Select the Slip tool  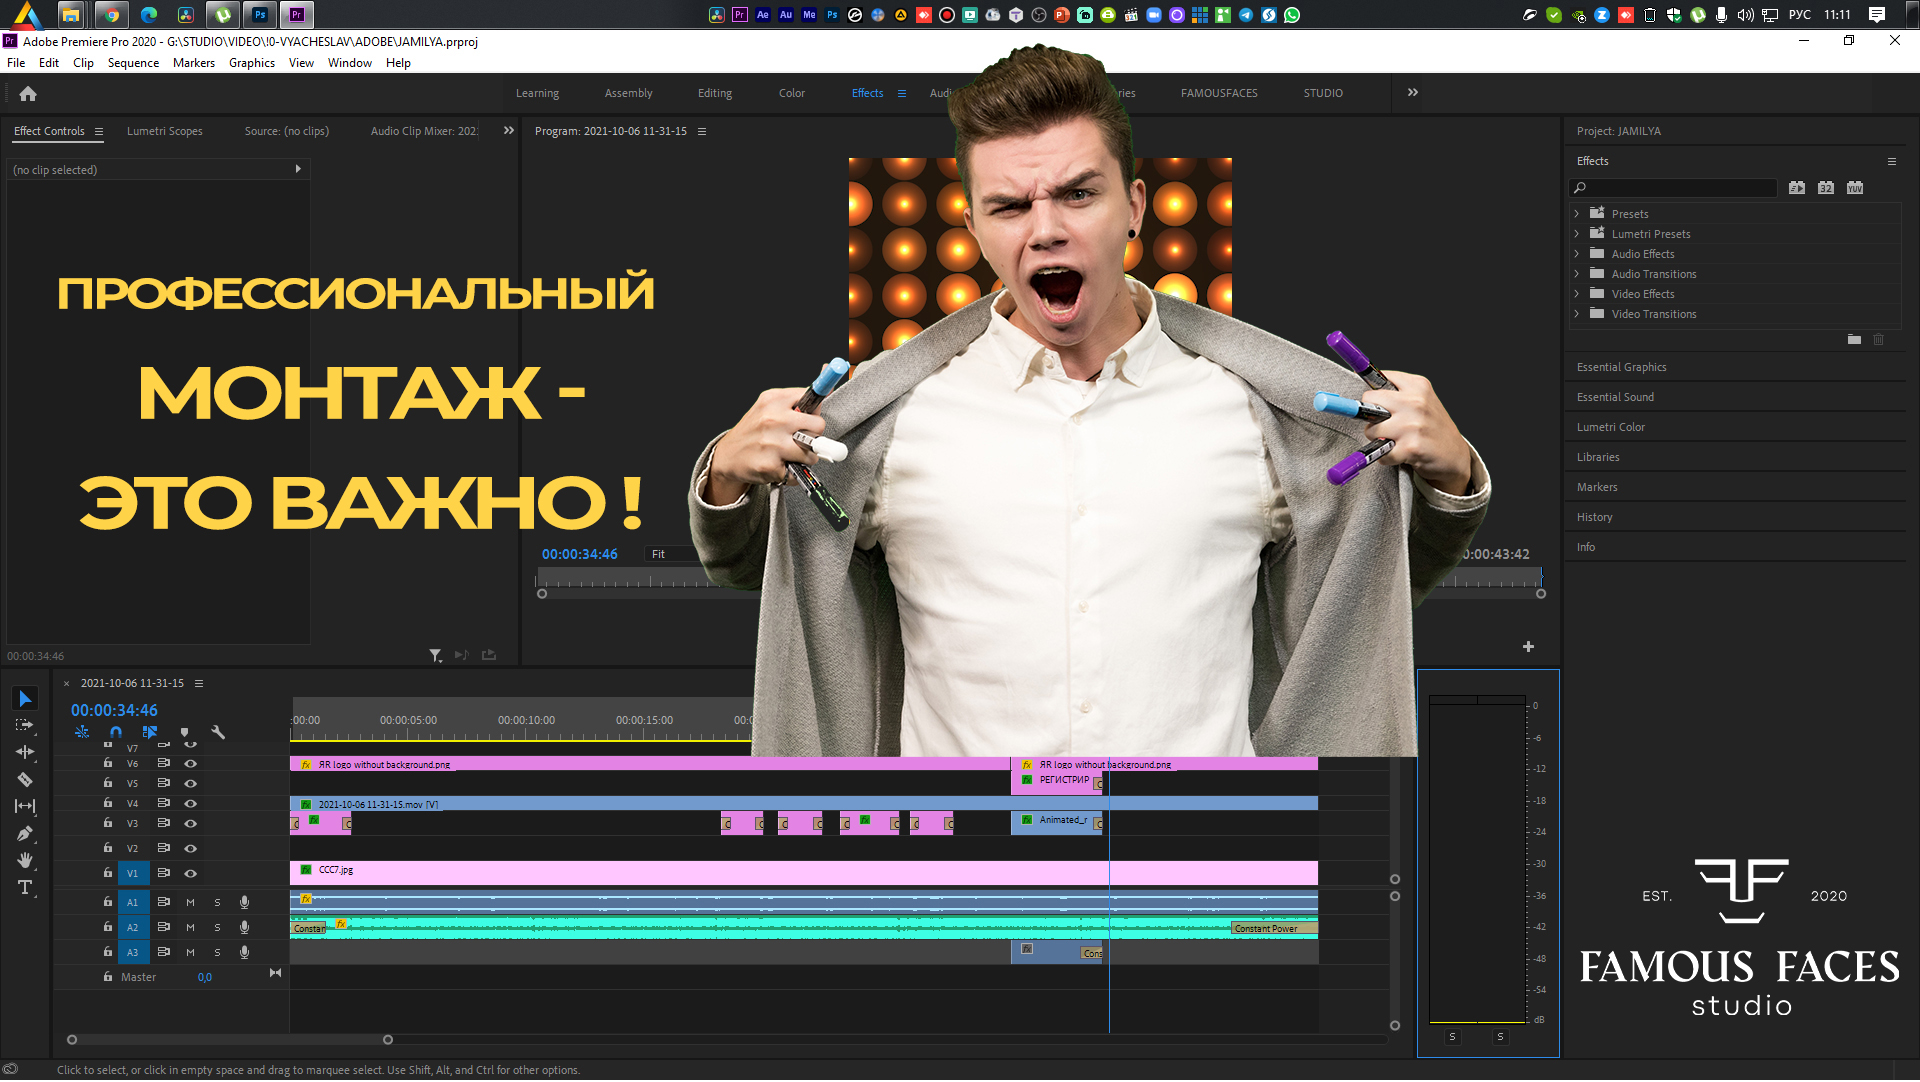pyautogui.click(x=25, y=806)
